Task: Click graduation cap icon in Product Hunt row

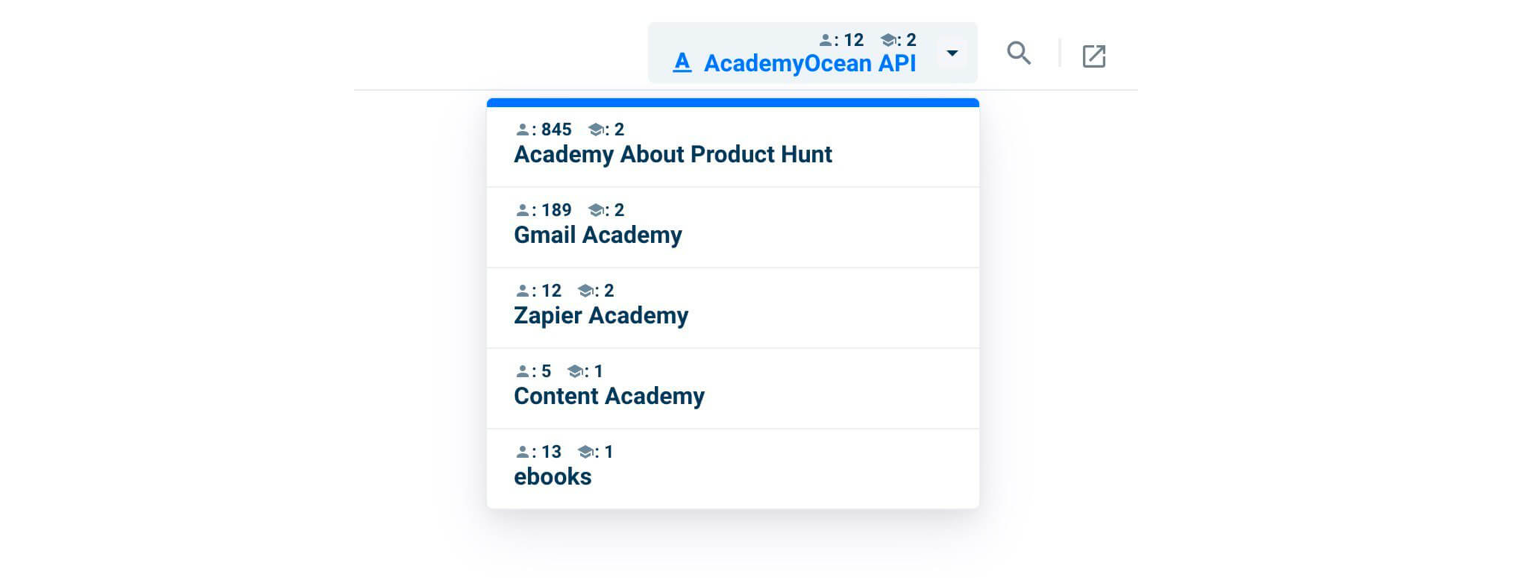Action: tap(596, 130)
